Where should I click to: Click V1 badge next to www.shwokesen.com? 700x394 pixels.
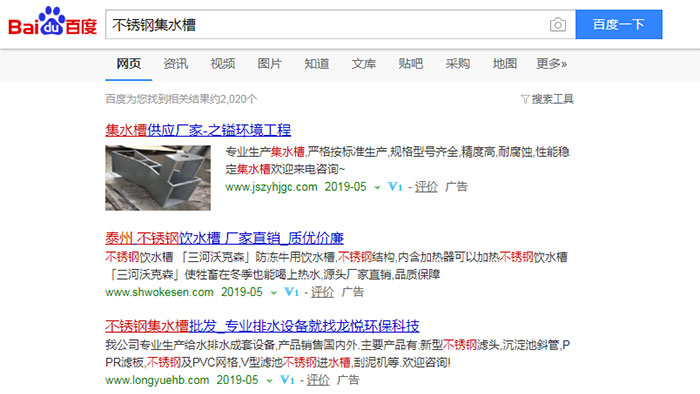coord(292,292)
